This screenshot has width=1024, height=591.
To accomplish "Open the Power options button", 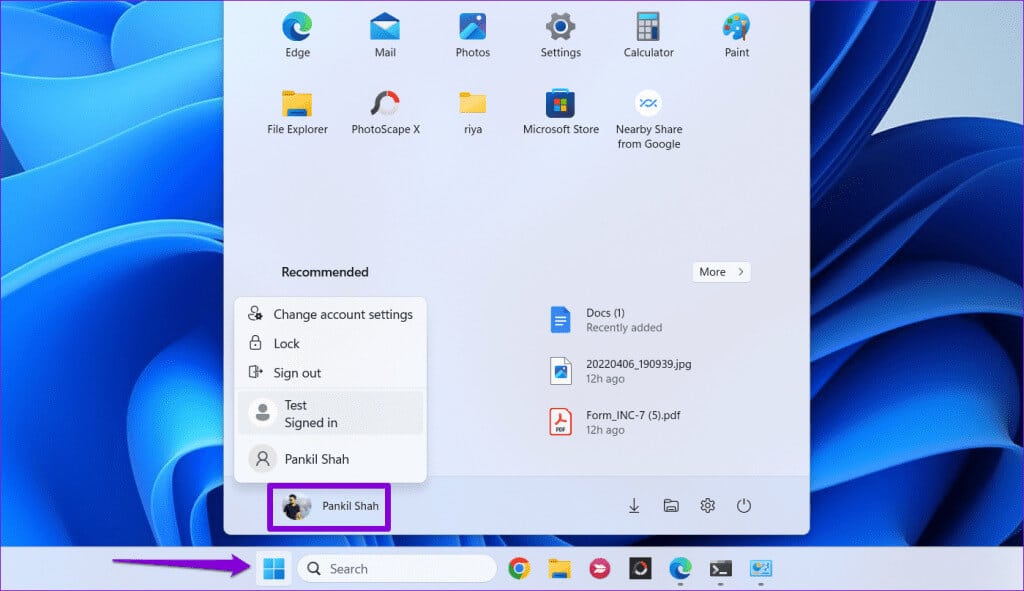I will click(744, 505).
